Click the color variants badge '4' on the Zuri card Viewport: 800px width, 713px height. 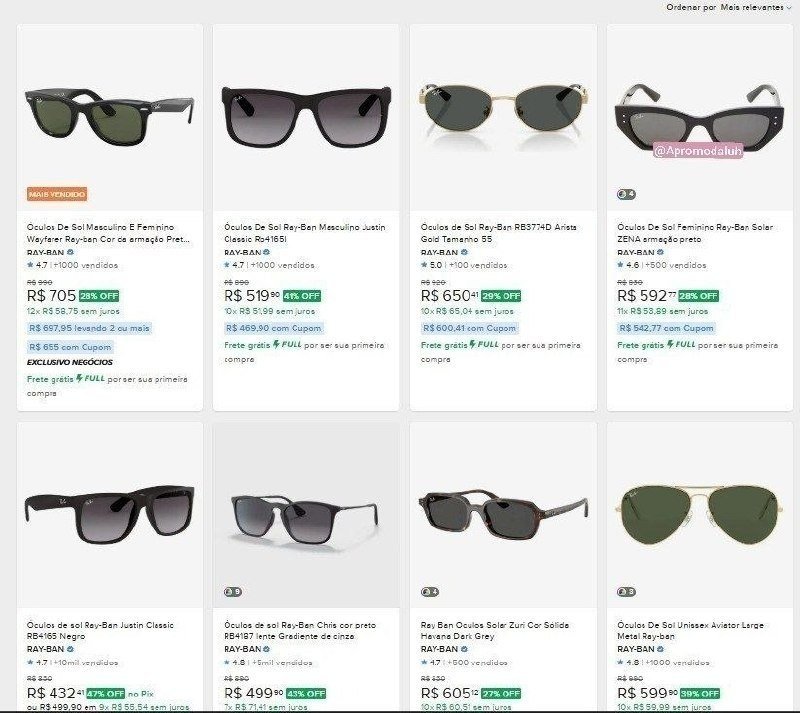tap(430, 592)
